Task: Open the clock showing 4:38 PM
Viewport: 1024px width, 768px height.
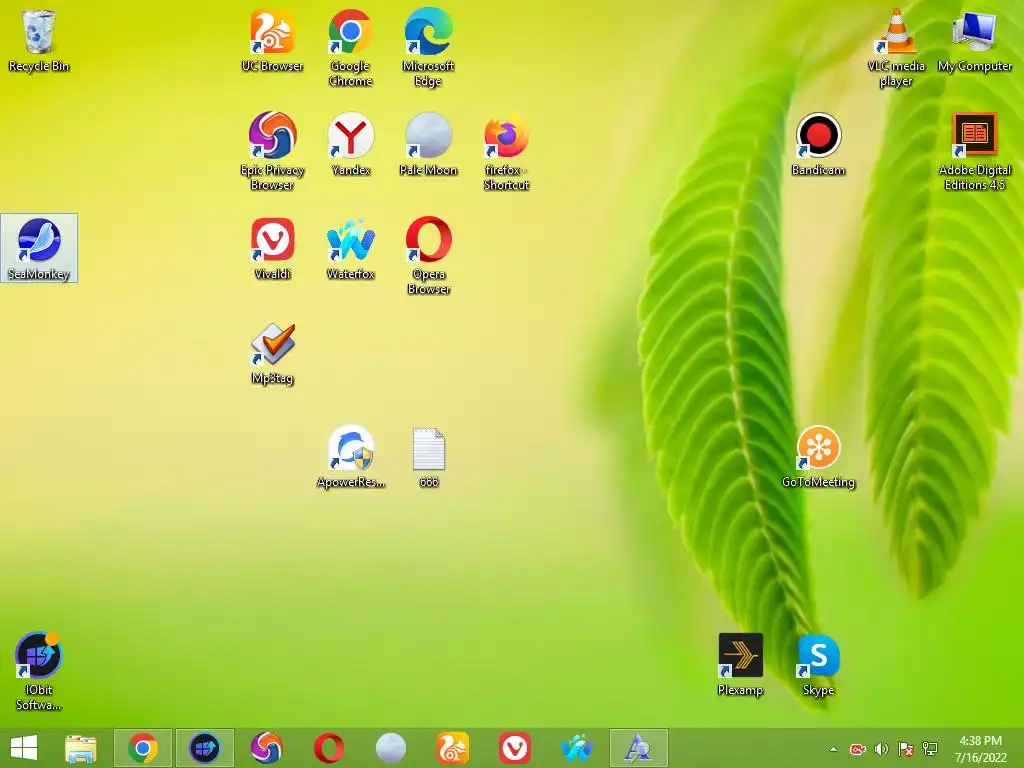Action: click(980, 748)
